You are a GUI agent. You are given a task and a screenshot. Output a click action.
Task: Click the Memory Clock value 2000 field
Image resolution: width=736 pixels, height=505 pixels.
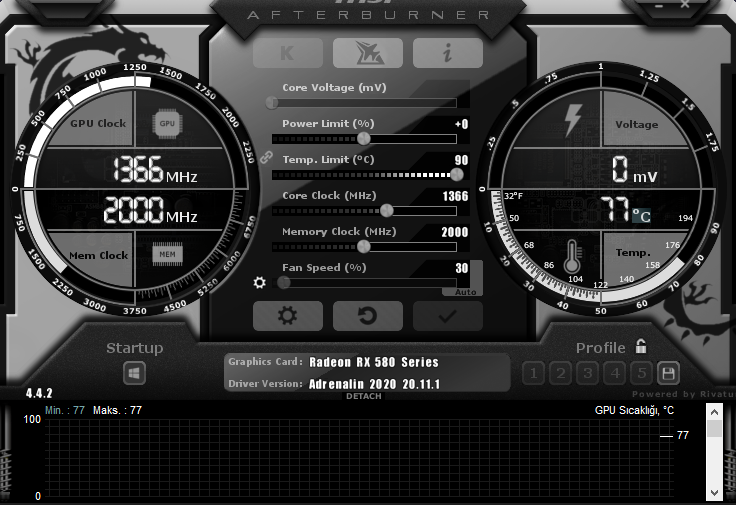click(x=455, y=232)
